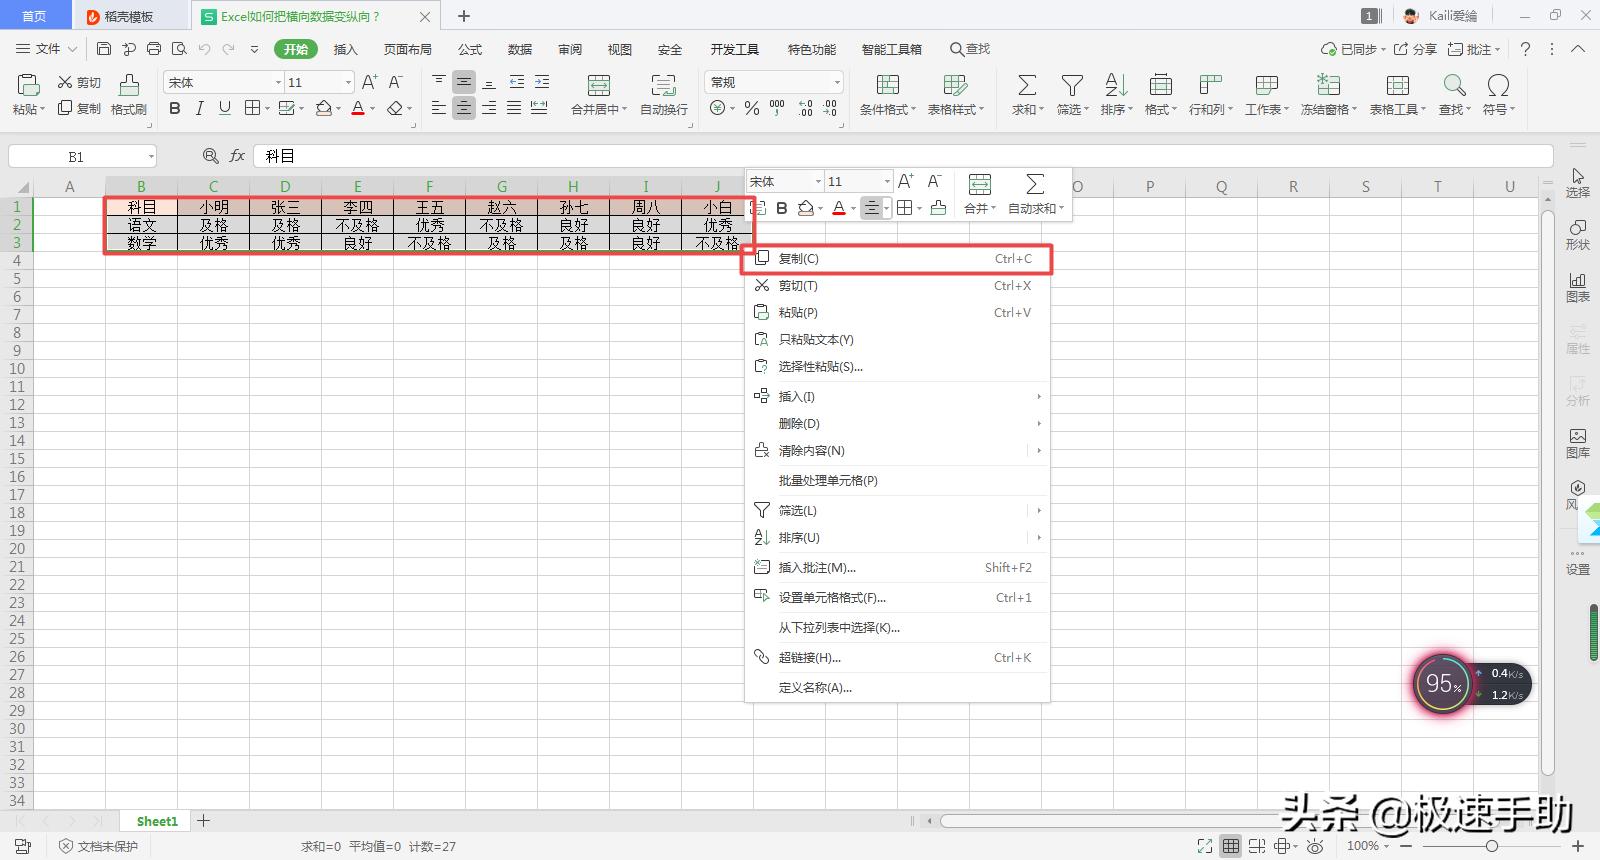Click the Sort (排序) icon
Viewport: 1600px width, 860px height.
pos(1116,86)
